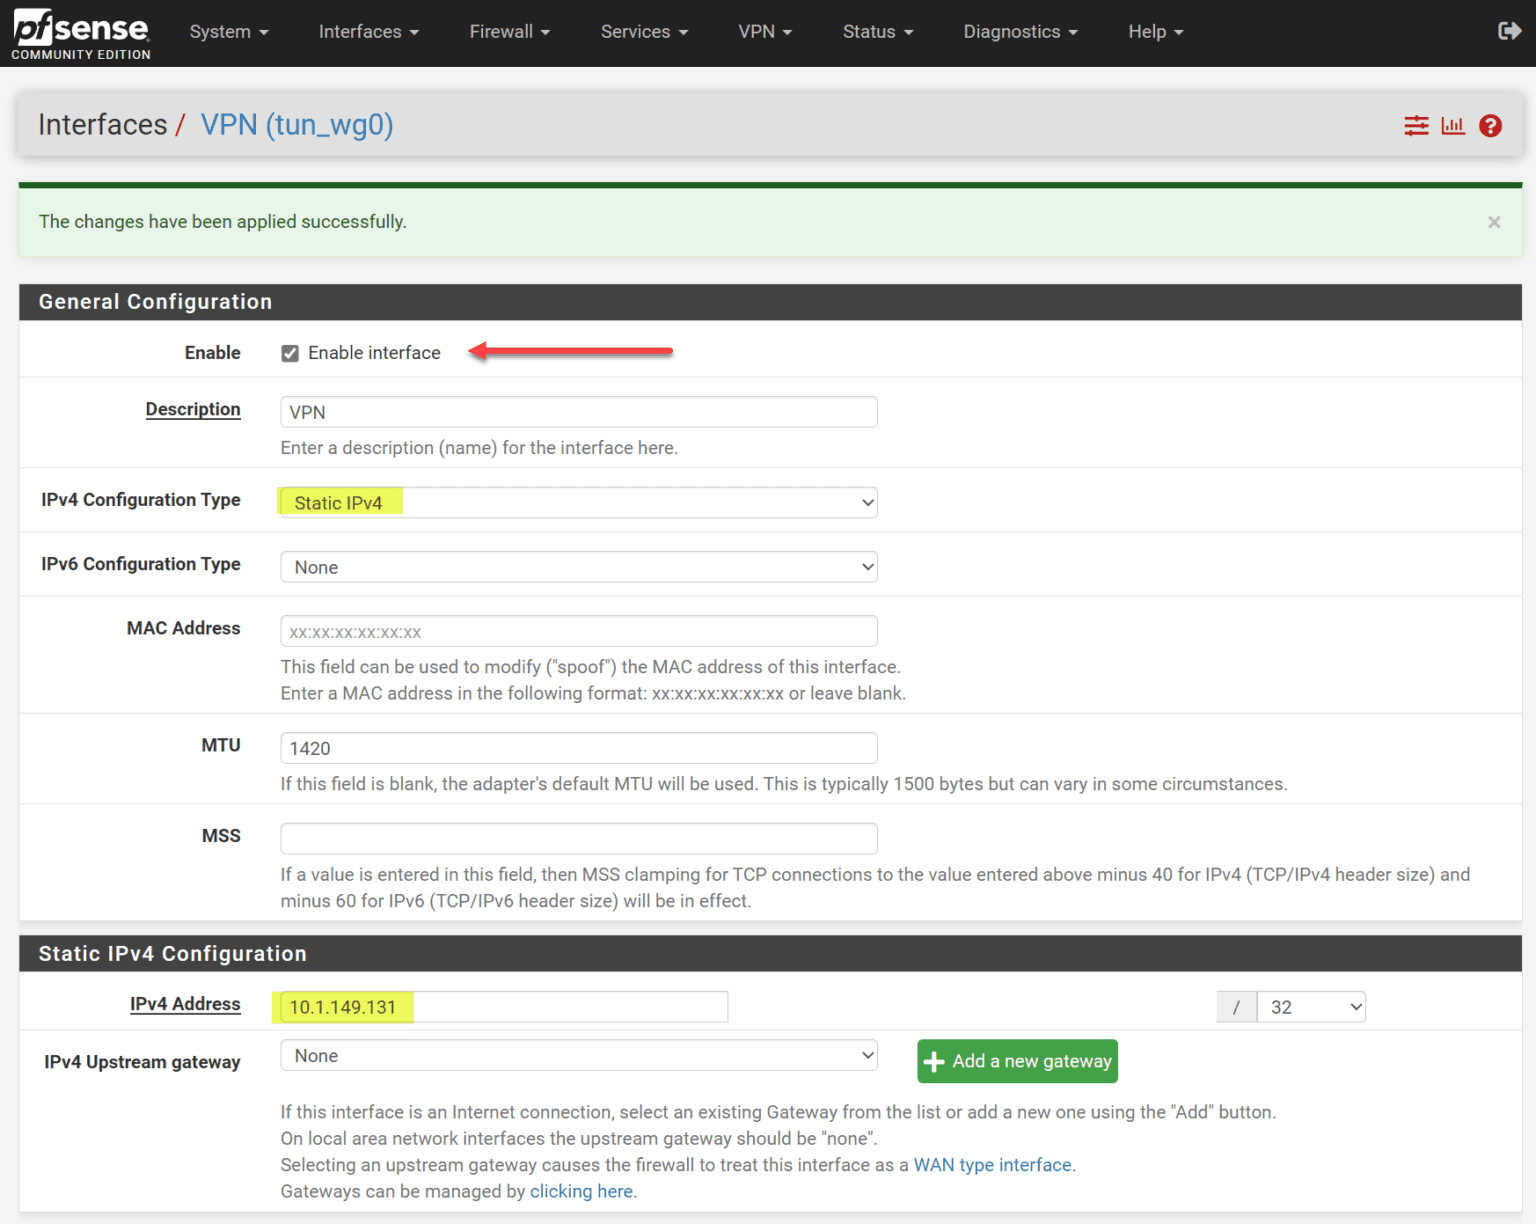Open the Firewall menu
1536x1224 pixels.
[509, 31]
